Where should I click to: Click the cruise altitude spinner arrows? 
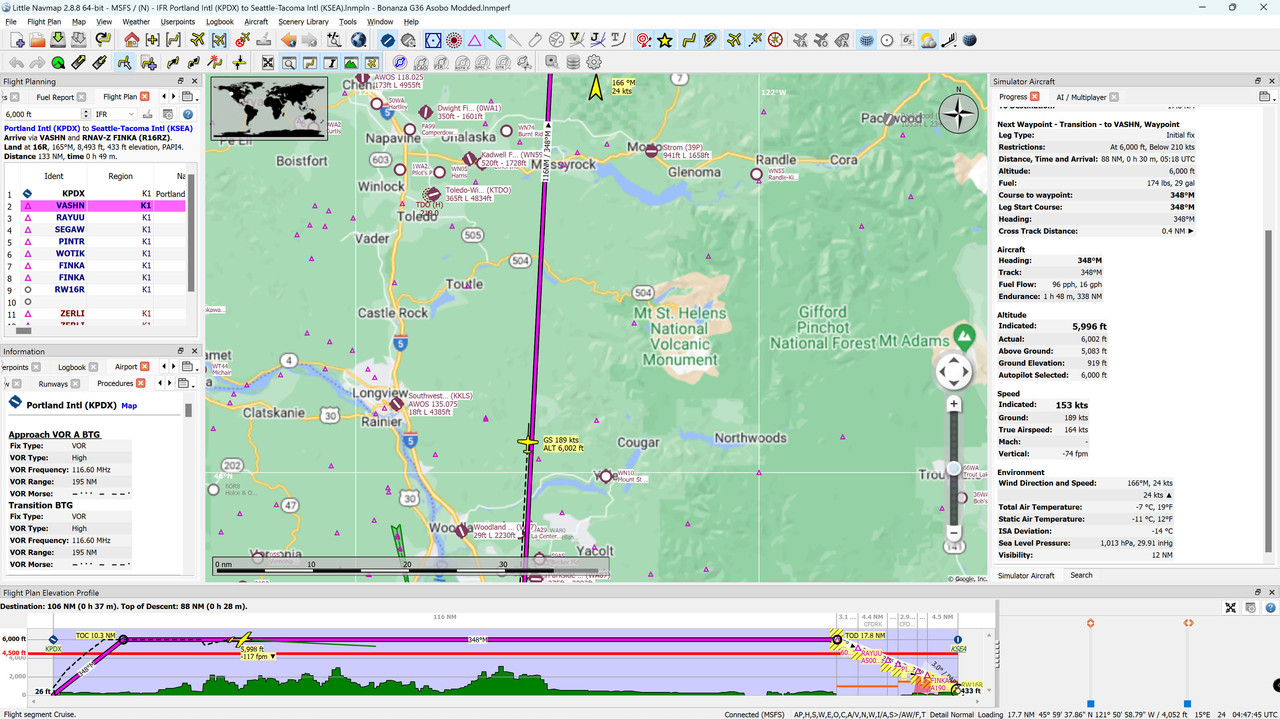pos(86,114)
